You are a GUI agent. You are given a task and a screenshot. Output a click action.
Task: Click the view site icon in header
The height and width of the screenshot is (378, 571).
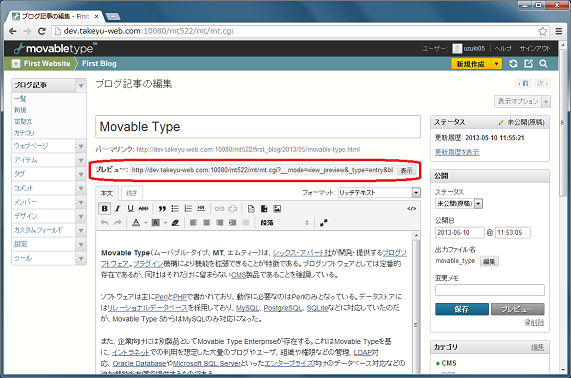point(528,64)
